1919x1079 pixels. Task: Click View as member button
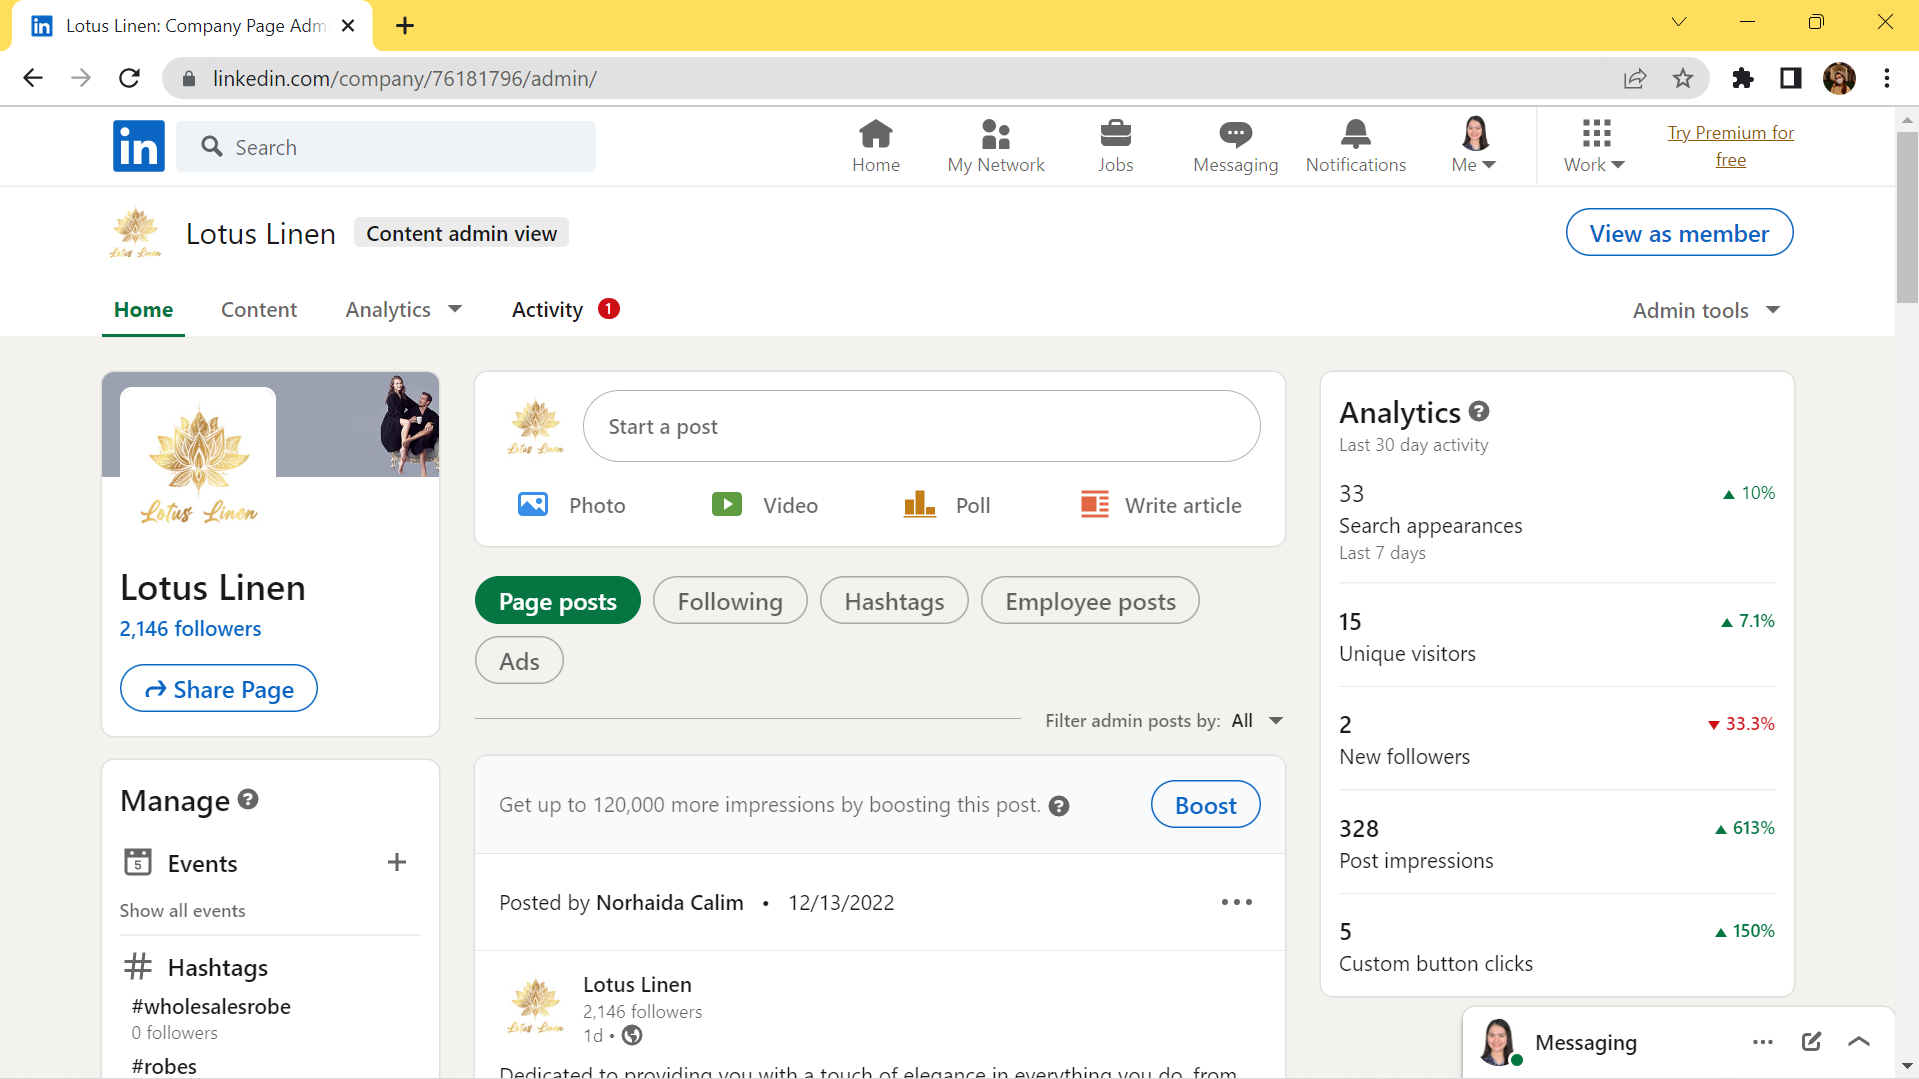coord(1679,233)
